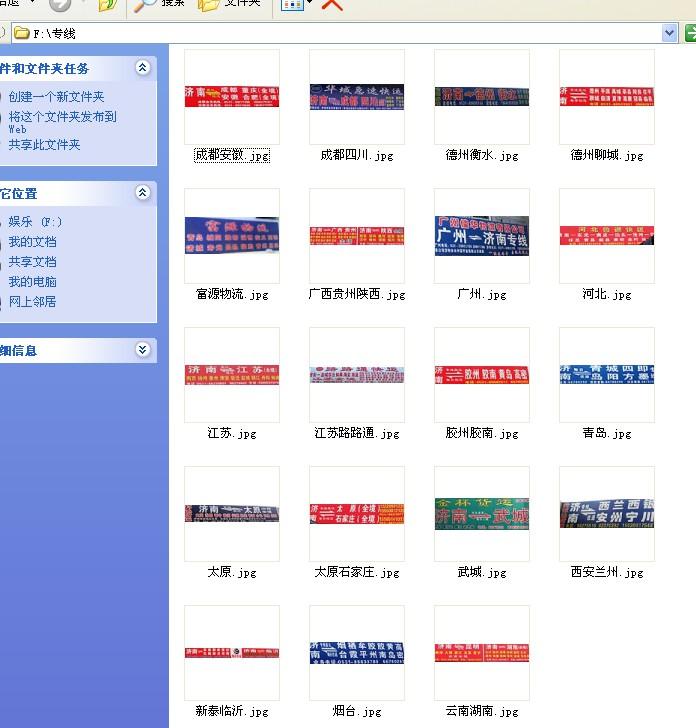Select the 富源物流.jpg thumbnail

[232, 235]
